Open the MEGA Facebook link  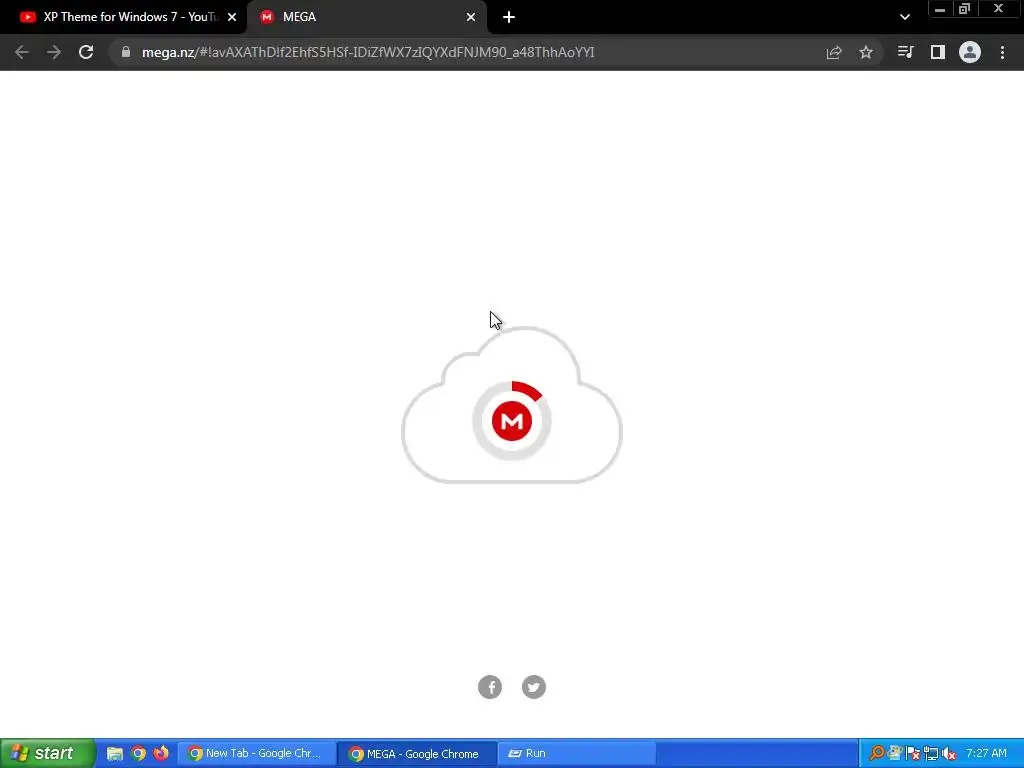(490, 687)
